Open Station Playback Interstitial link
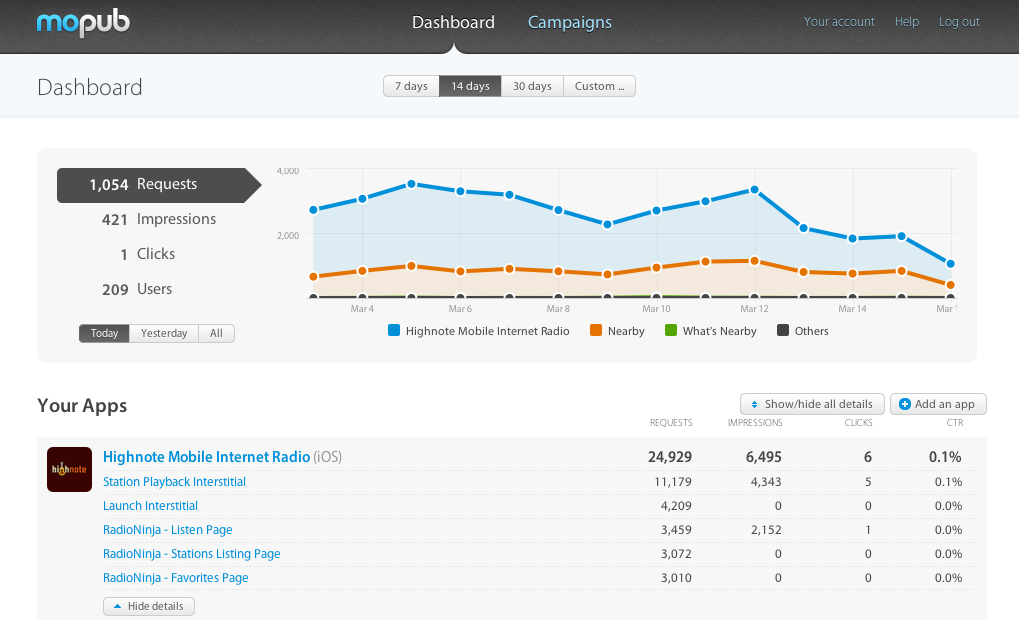 pos(174,482)
